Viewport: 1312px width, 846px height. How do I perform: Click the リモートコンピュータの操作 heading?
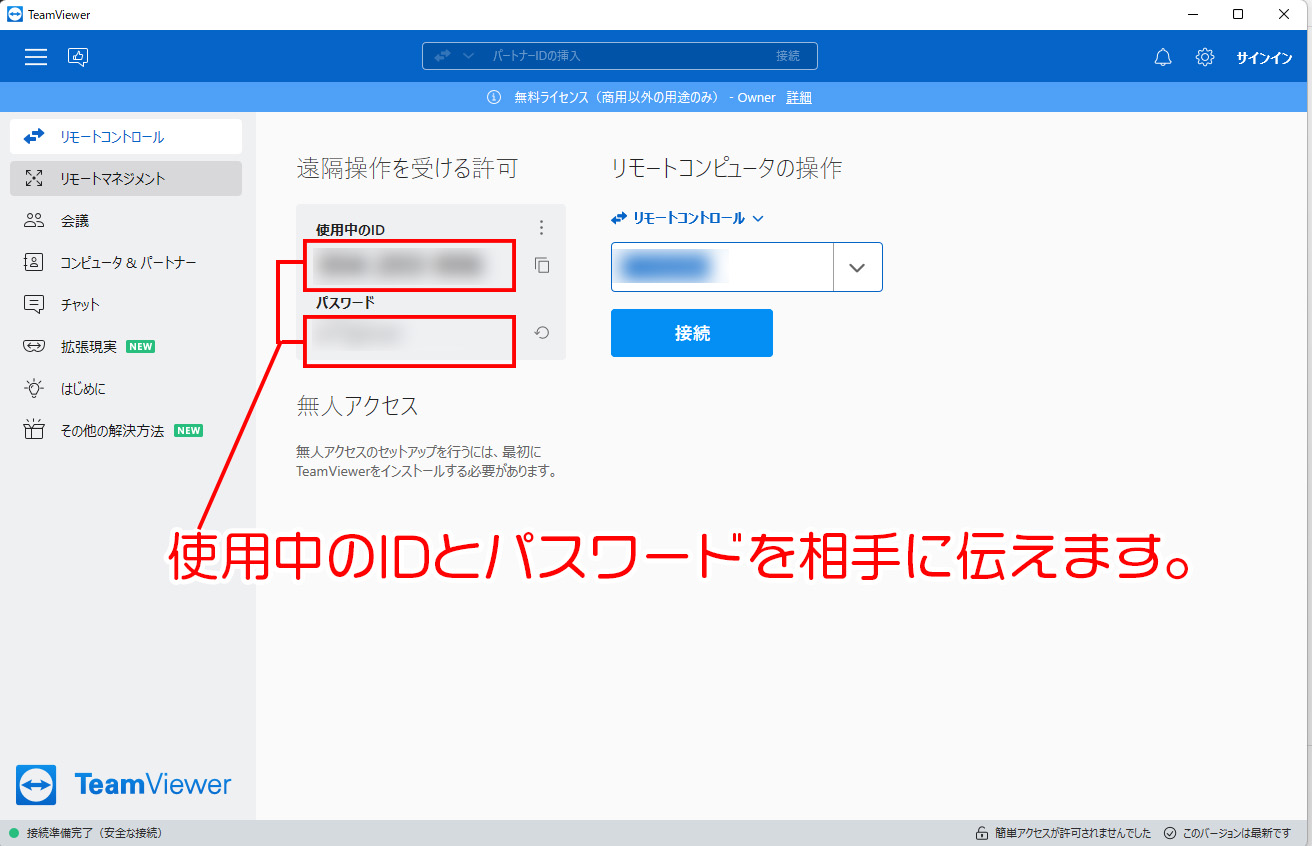pyautogui.click(x=727, y=169)
